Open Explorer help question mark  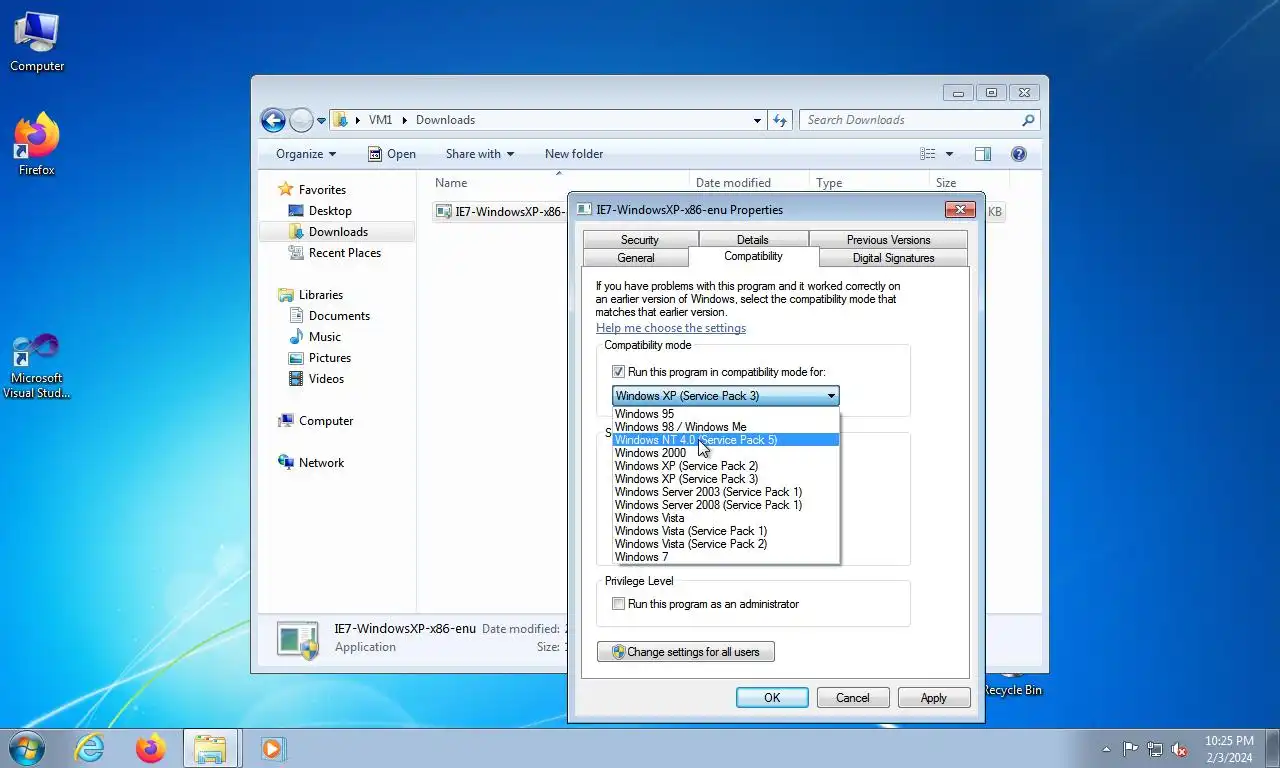pyautogui.click(x=1019, y=154)
